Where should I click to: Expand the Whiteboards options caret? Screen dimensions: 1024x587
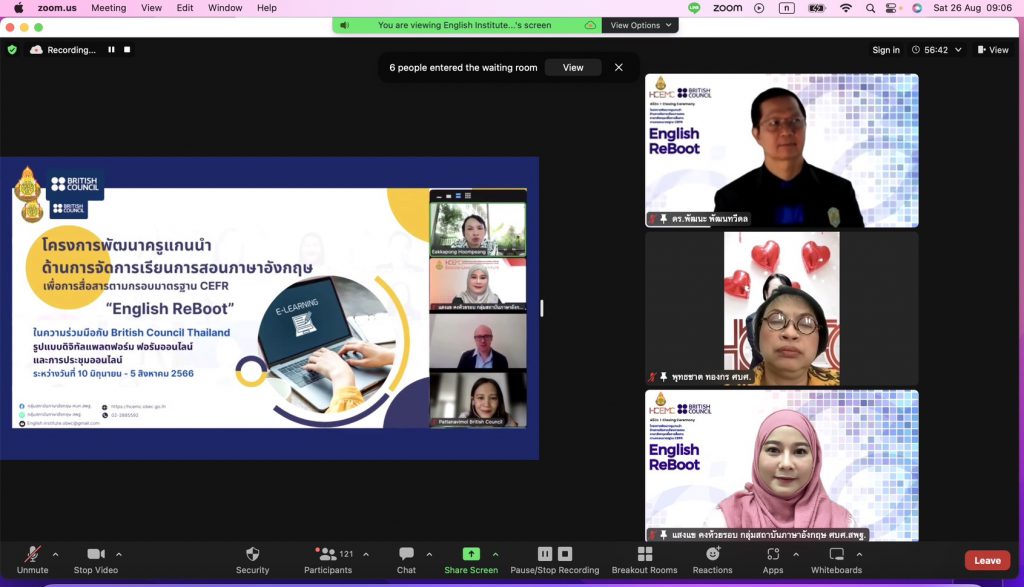[859, 554]
